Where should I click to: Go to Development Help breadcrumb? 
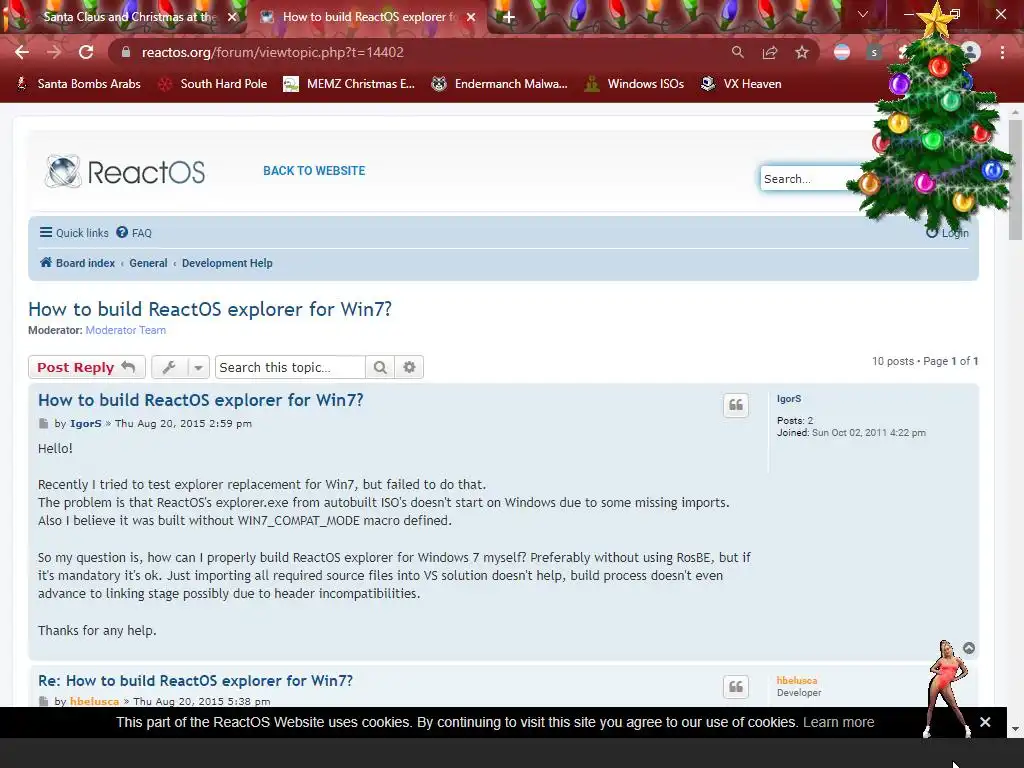[x=227, y=263]
